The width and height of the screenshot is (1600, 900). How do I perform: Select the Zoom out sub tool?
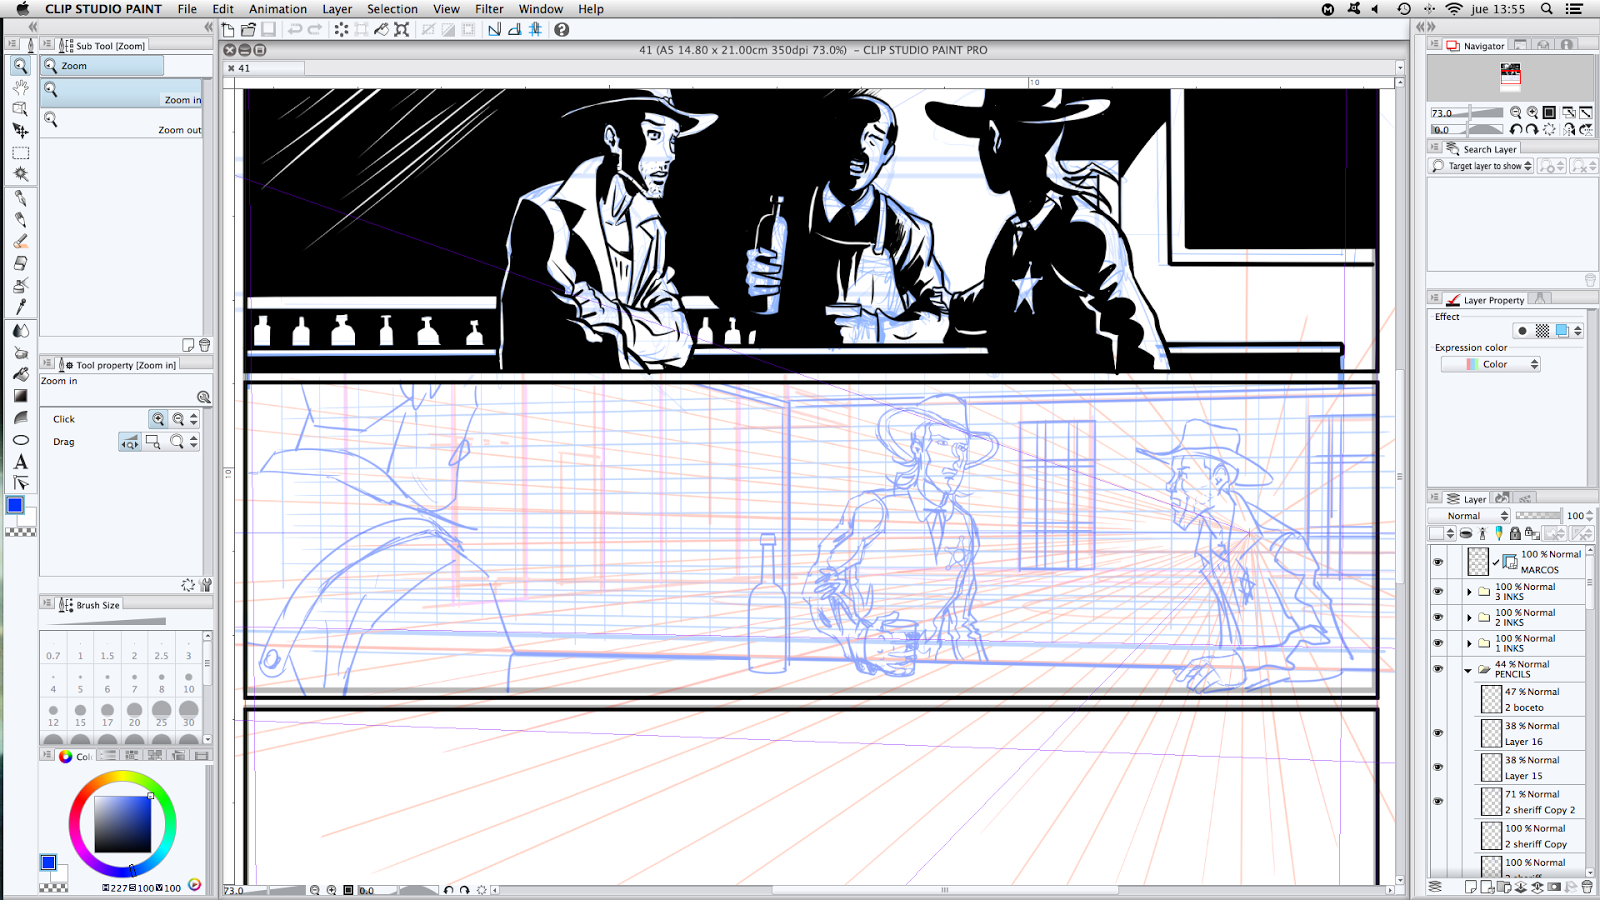point(122,124)
